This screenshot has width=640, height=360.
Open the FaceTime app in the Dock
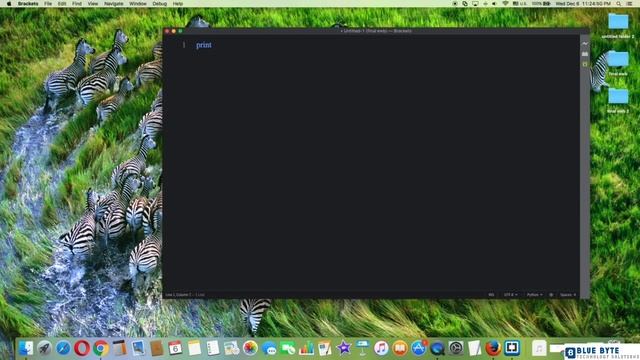(288, 348)
